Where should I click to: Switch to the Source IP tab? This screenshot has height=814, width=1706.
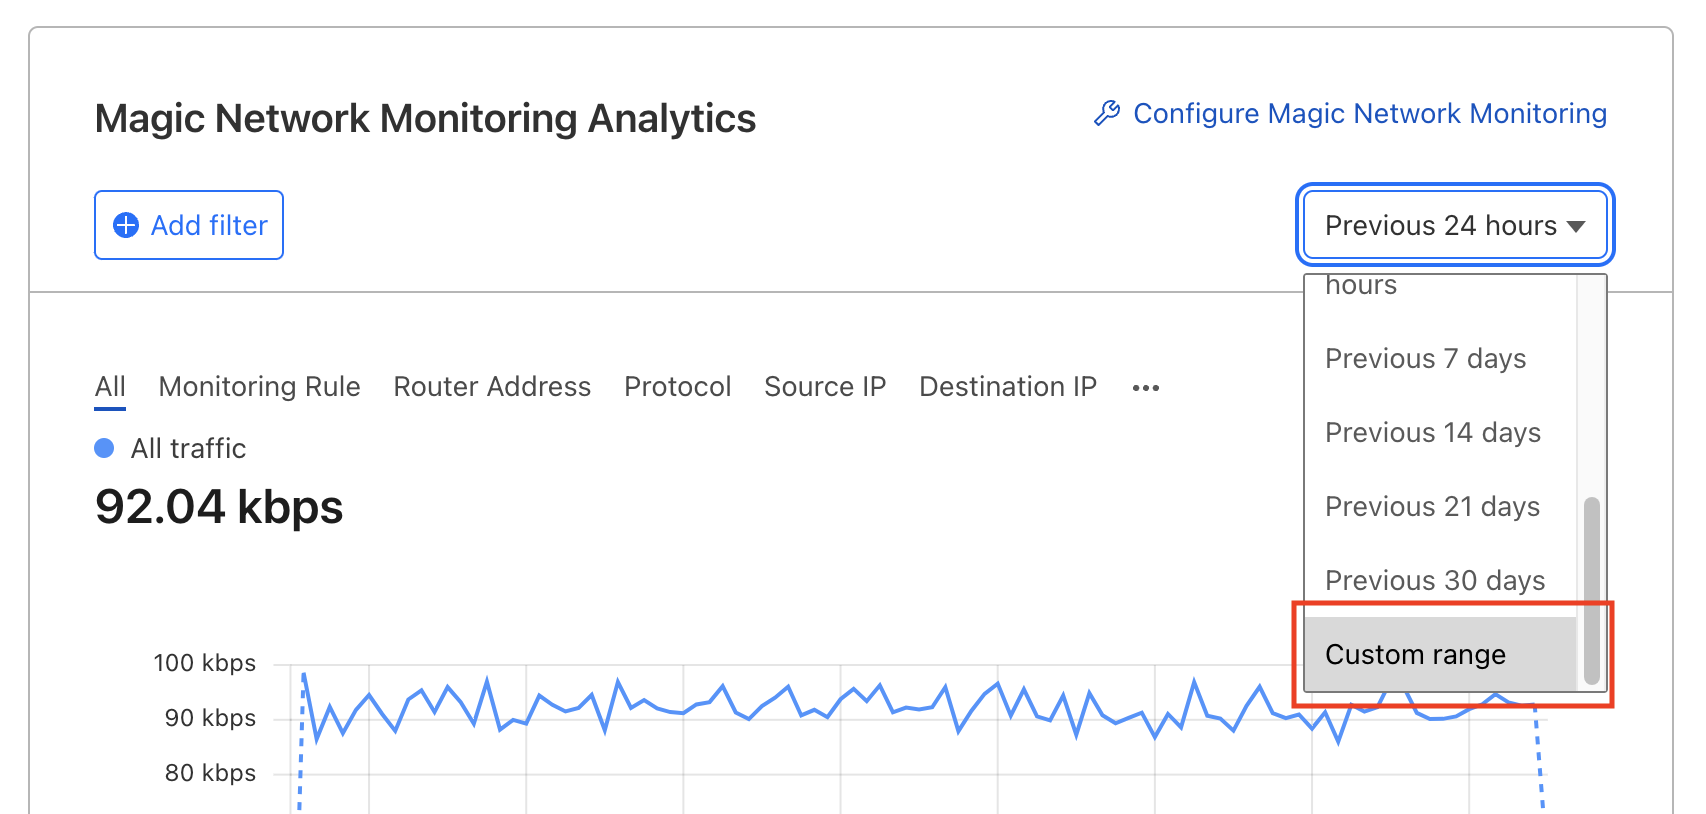825,387
